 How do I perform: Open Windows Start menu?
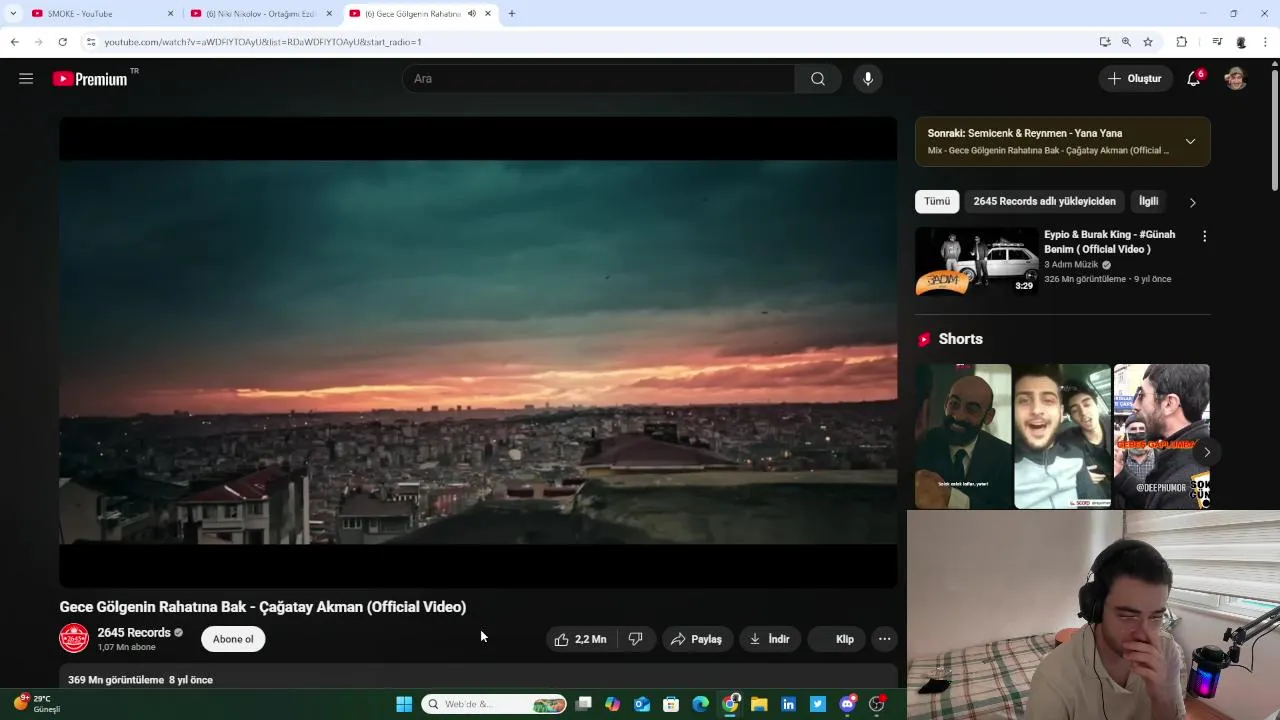(404, 704)
